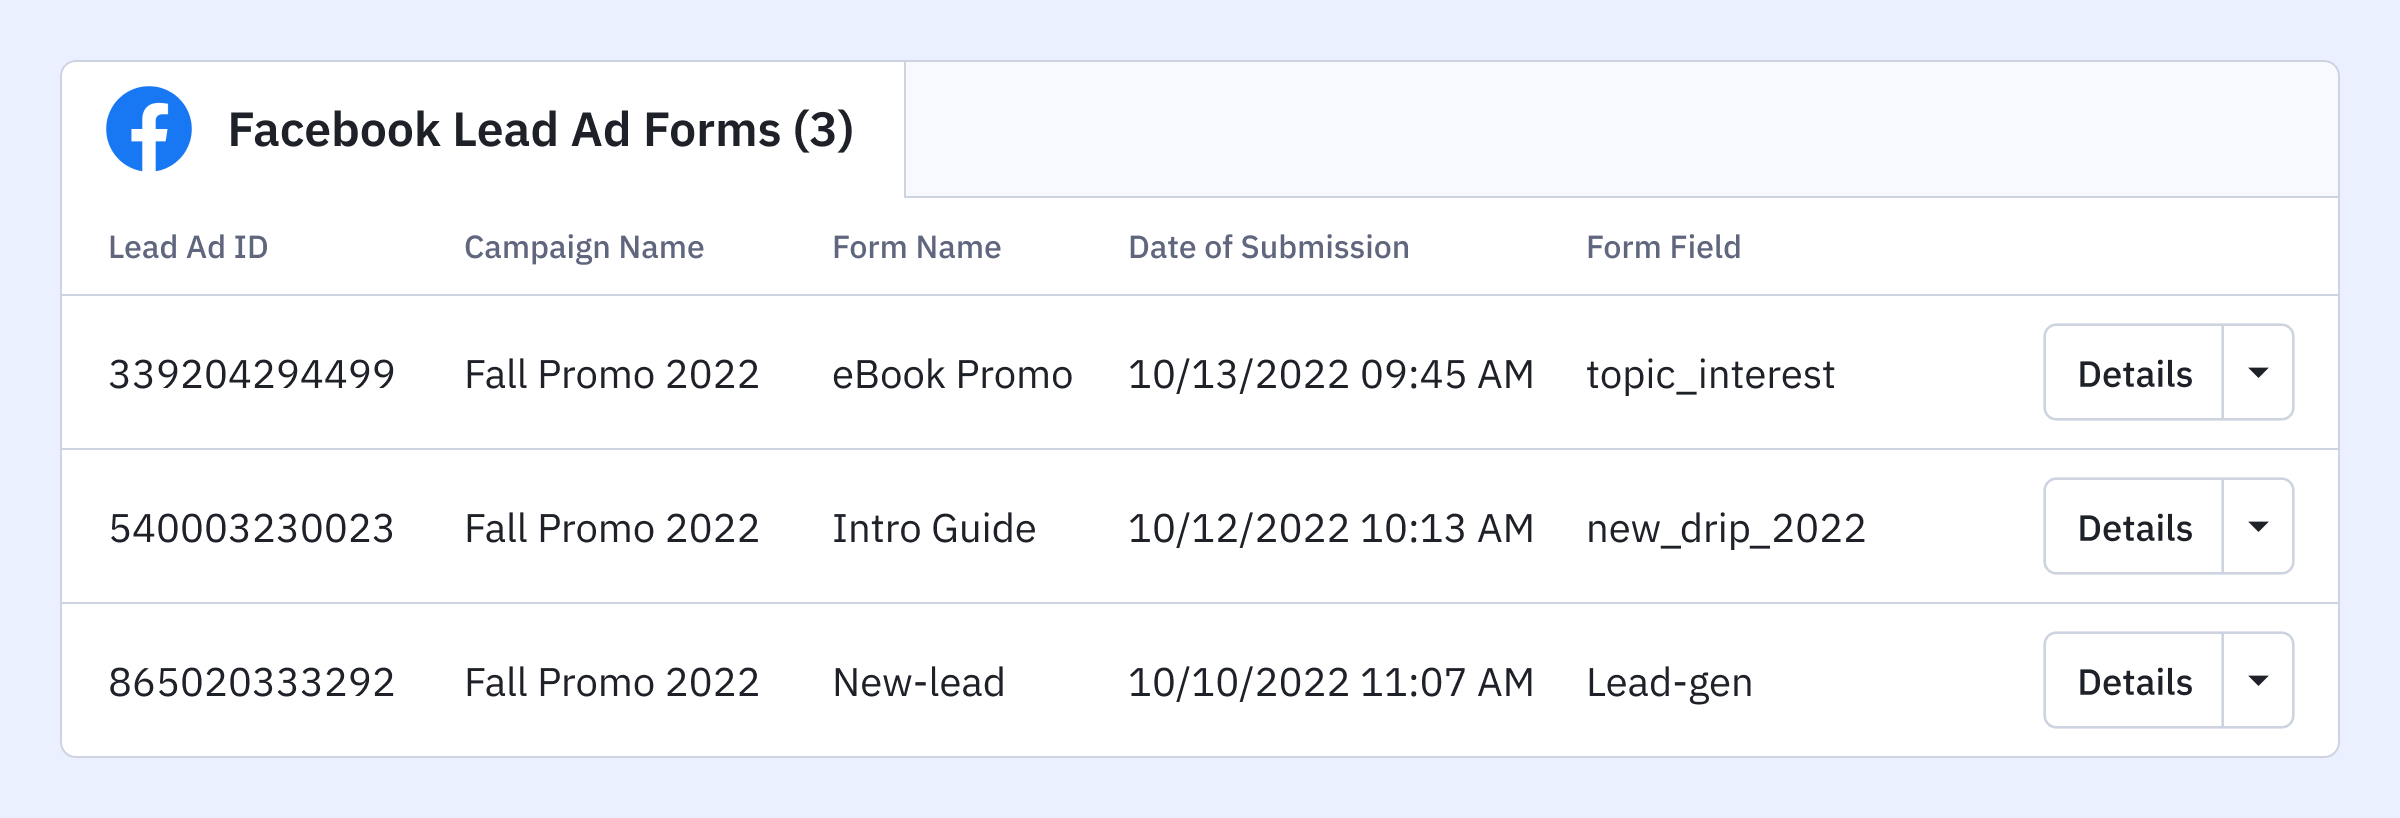Click the 10/13/2022 09:45 AM submission date
The width and height of the screenshot is (2400, 818).
[1330, 374]
